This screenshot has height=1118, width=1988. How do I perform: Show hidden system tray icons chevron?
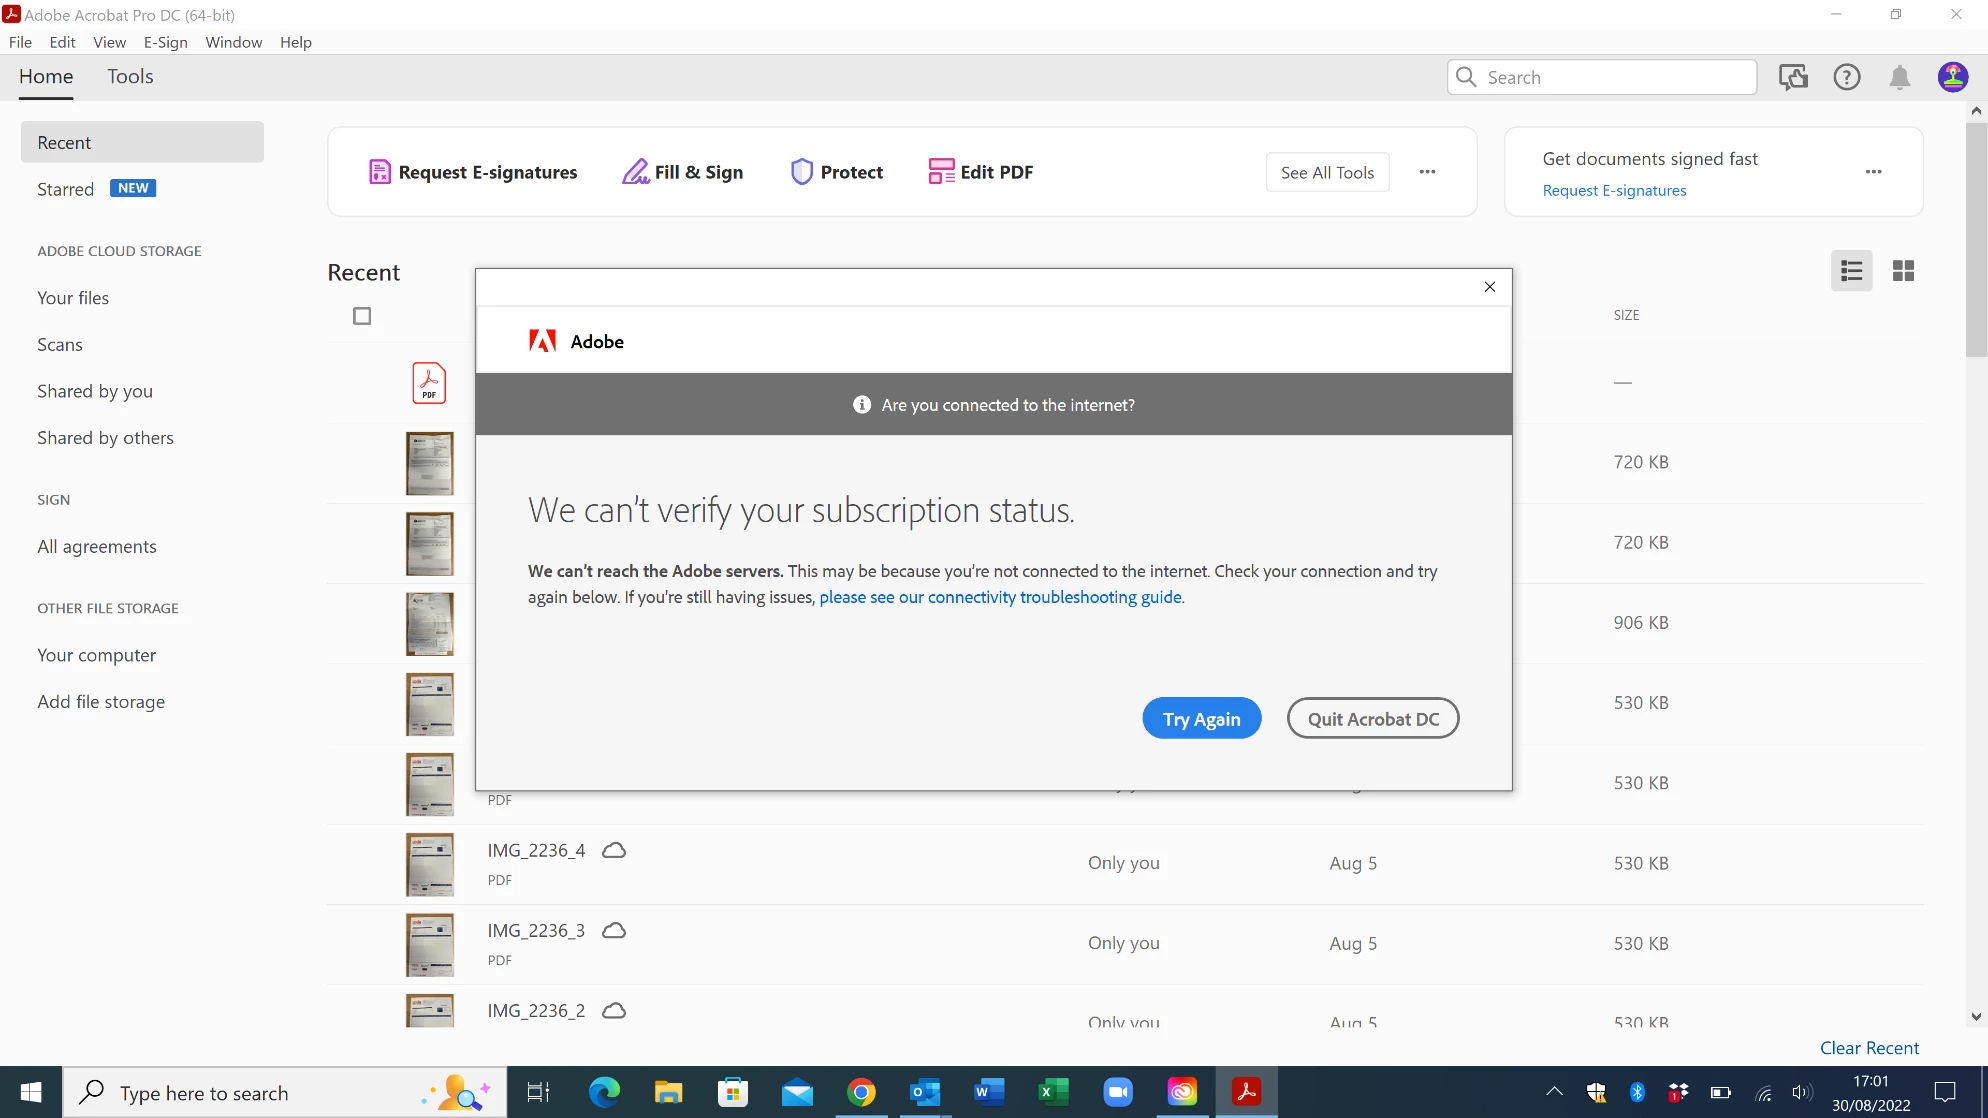[x=1554, y=1092]
